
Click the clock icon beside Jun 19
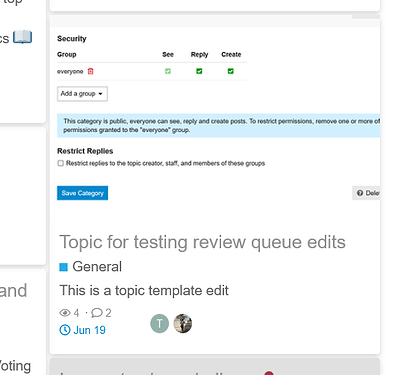coord(65,330)
